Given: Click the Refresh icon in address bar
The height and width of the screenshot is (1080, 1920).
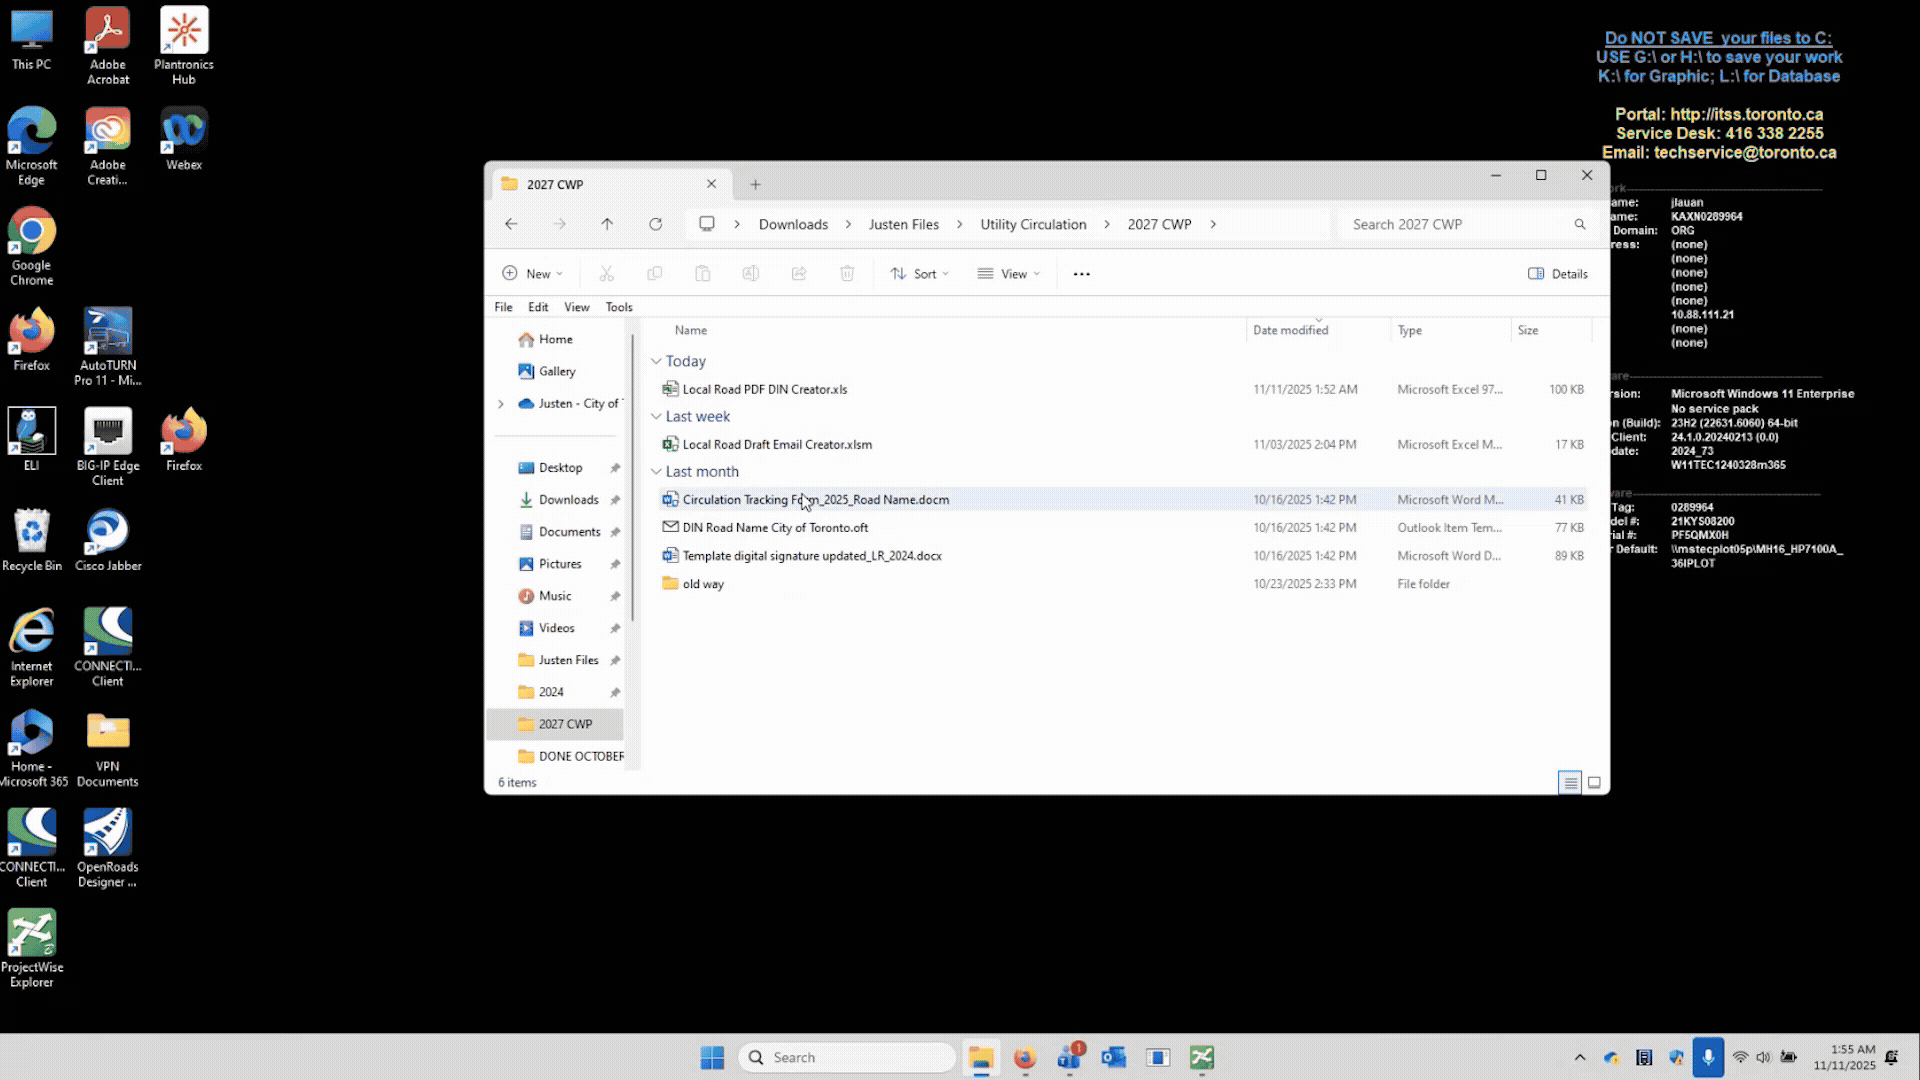Looking at the screenshot, I should click(x=655, y=224).
